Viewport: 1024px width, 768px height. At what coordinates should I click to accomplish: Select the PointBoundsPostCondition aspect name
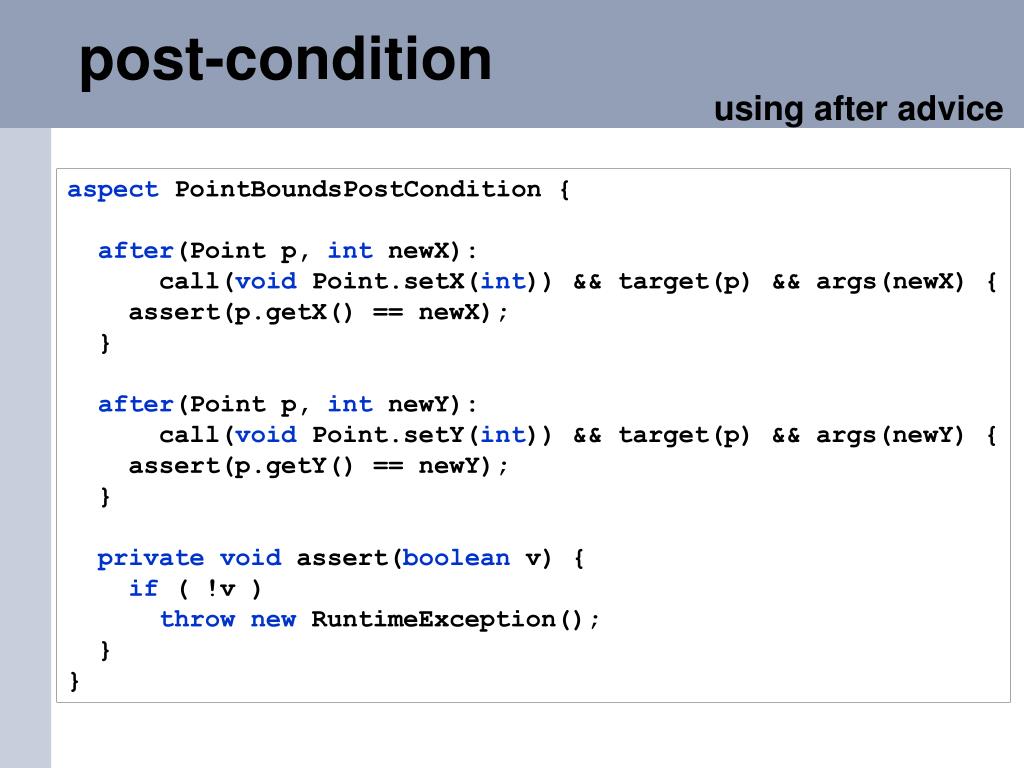coord(358,190)
